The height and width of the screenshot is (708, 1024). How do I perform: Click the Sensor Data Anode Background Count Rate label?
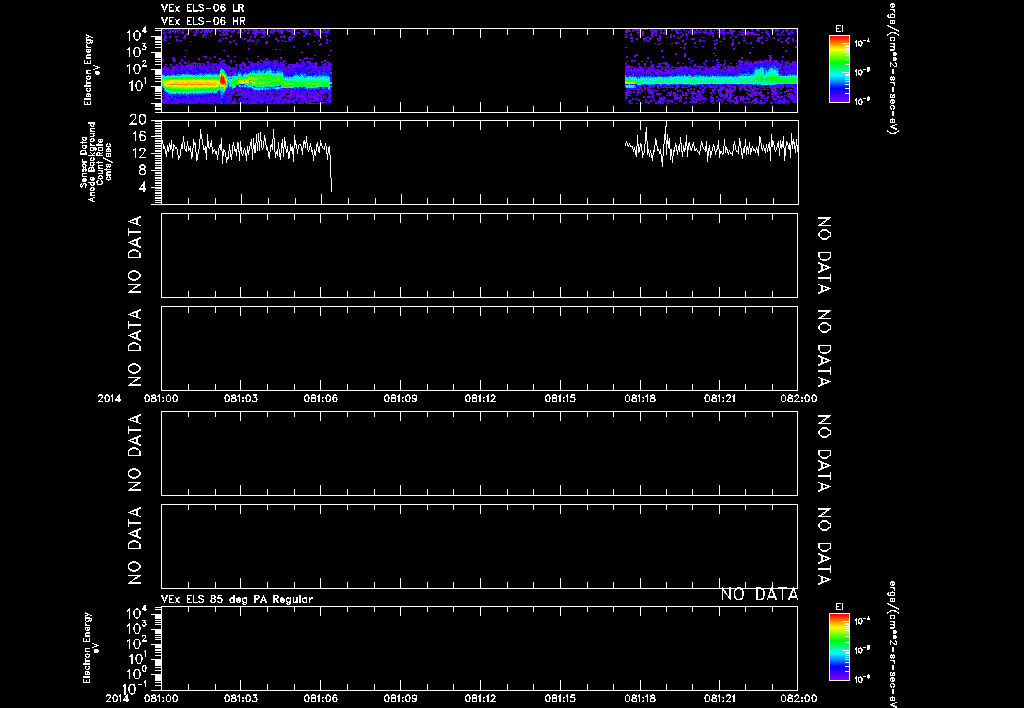[x=96, y=162]
